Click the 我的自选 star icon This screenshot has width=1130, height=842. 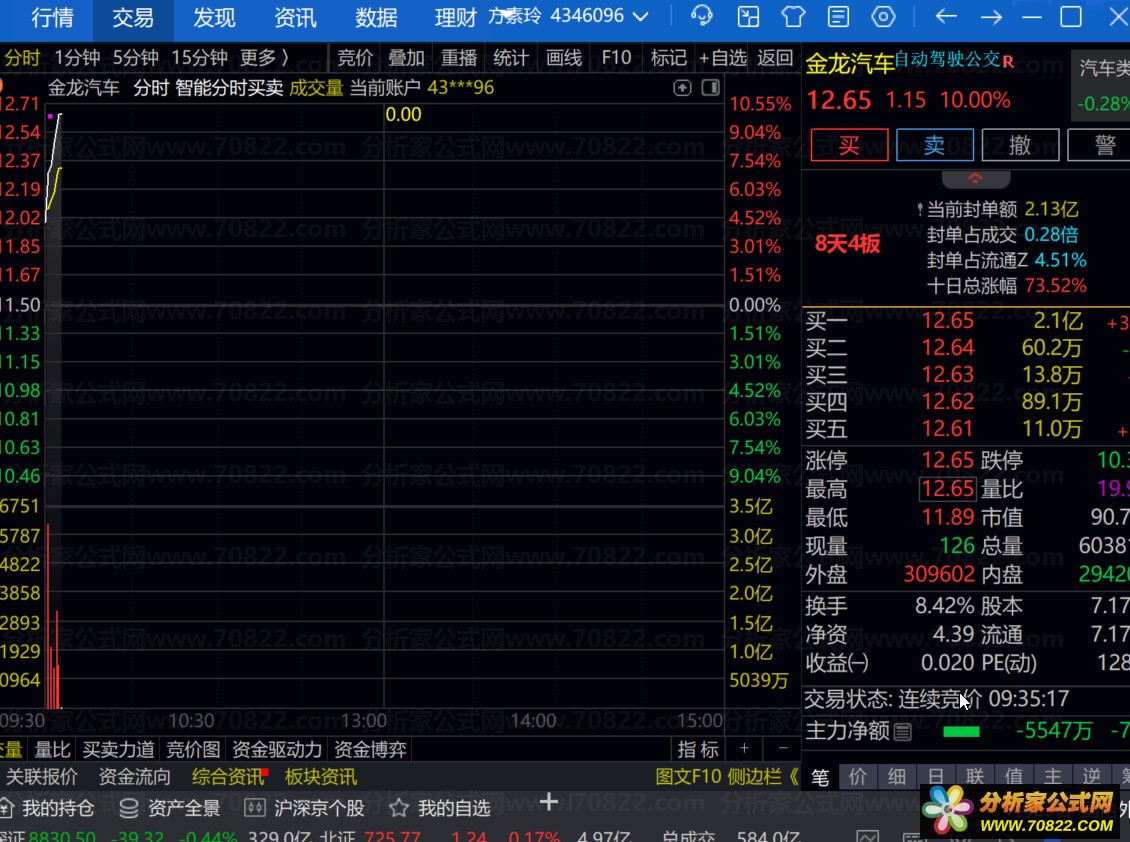(x=399, y=808)
